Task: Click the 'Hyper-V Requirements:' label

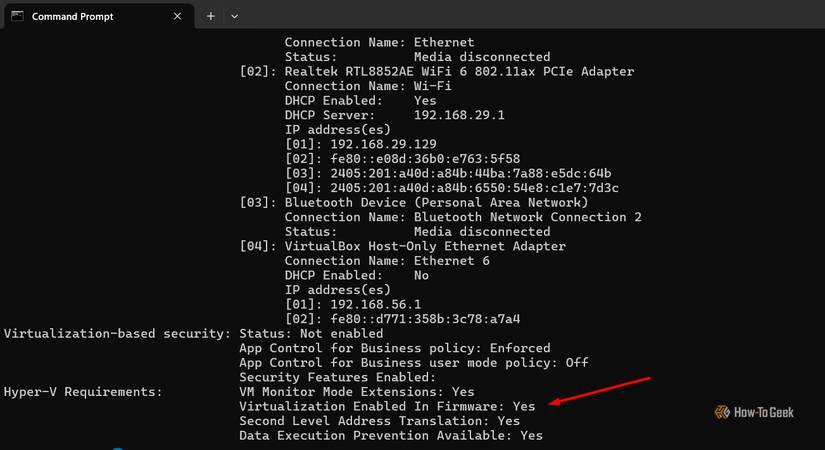Action: pos(83,391)
